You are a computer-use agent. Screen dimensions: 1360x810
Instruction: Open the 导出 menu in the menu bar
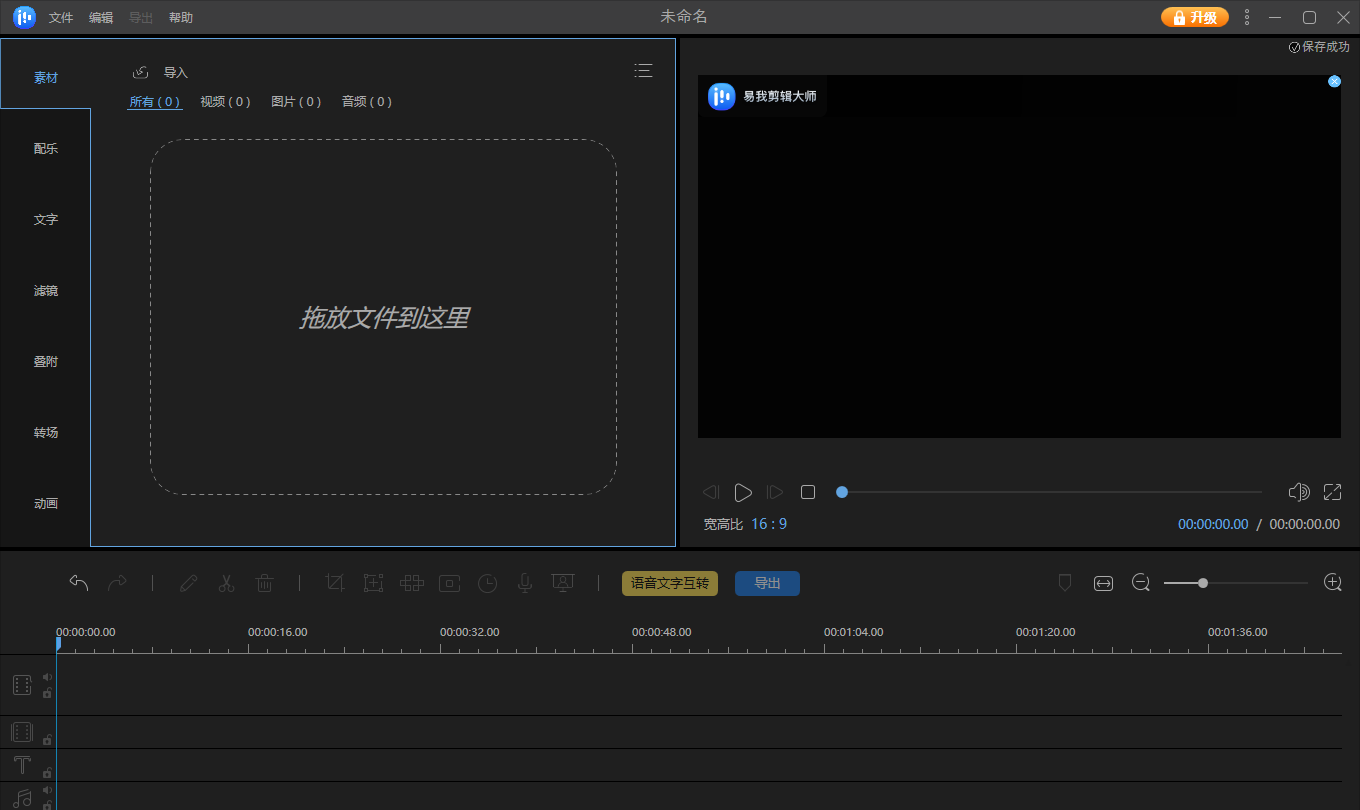click(x=141, y=18)
